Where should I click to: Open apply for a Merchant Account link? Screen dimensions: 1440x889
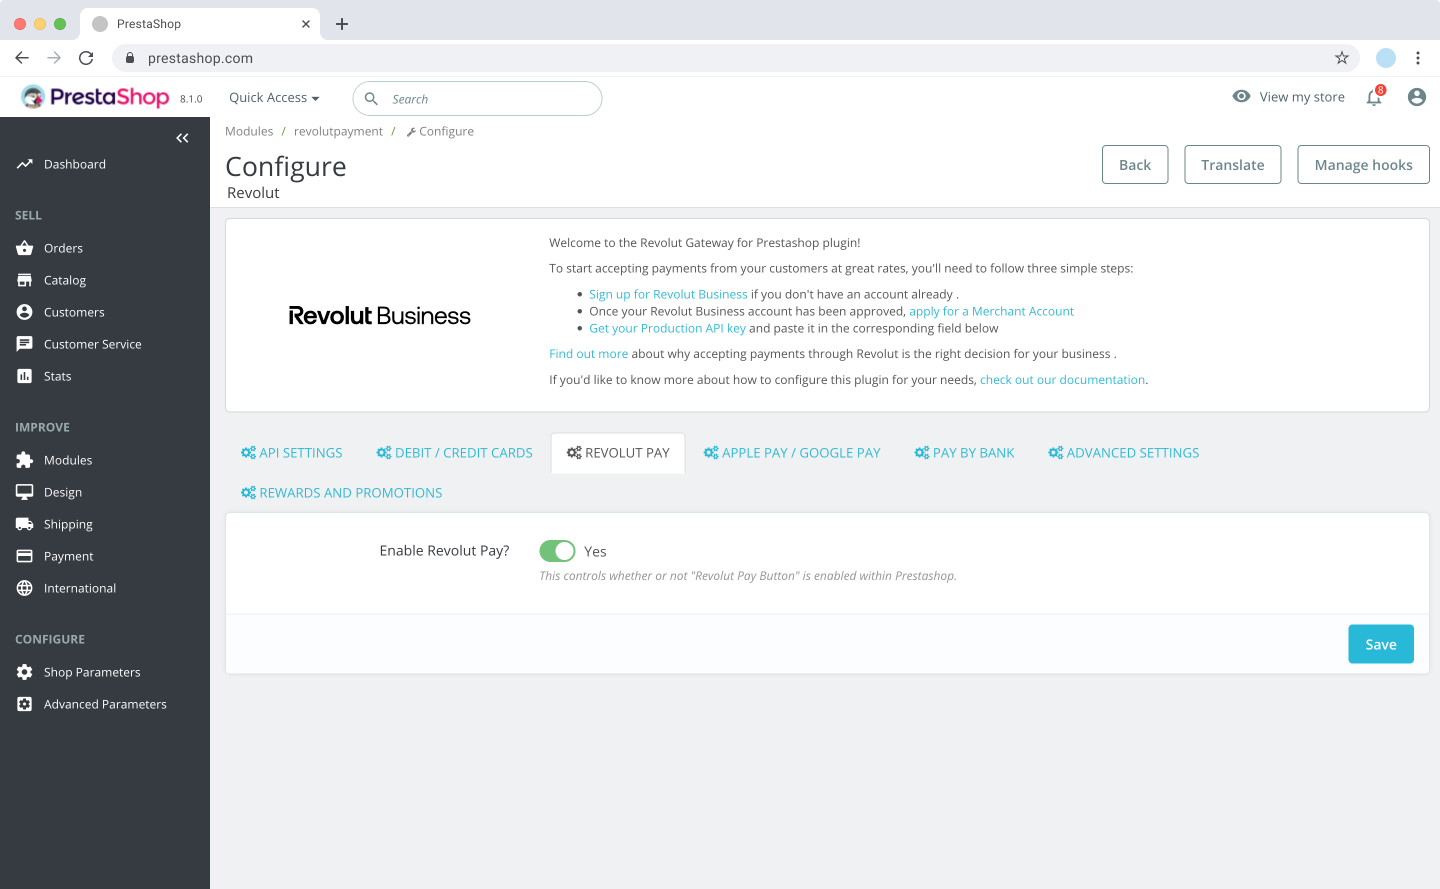(991, 311)
